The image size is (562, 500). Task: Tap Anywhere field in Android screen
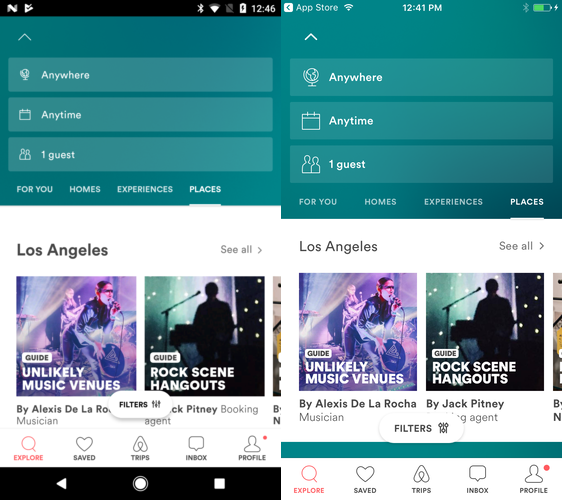click(140, 75)
